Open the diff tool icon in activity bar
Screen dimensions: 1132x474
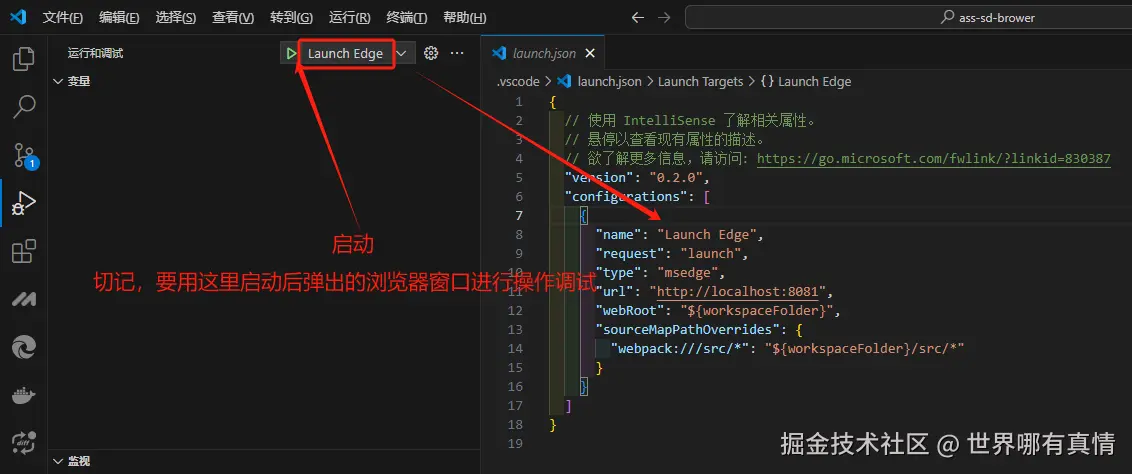click(x=24, y=443)
